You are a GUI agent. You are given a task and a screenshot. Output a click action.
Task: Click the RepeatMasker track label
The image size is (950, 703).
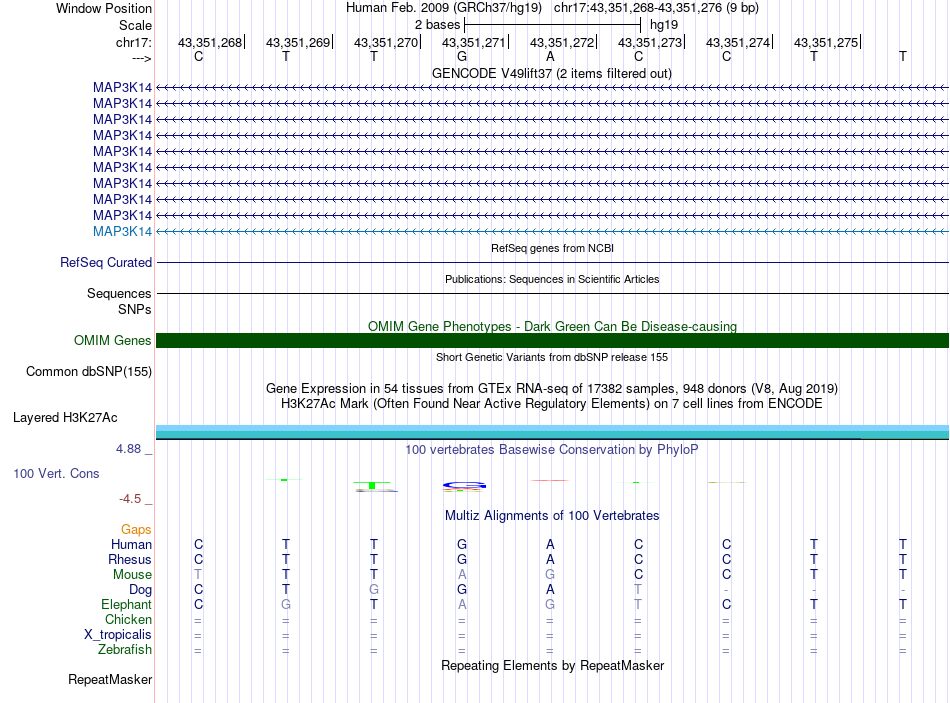(110, 680)
